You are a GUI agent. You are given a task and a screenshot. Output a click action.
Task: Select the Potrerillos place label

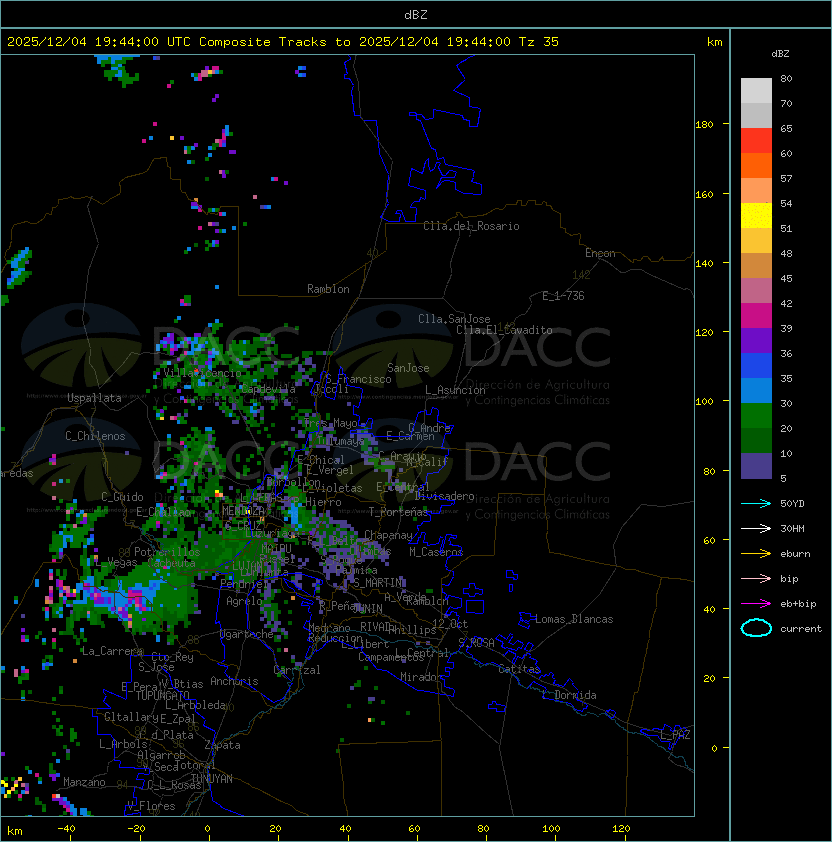[x=167, y=552]
